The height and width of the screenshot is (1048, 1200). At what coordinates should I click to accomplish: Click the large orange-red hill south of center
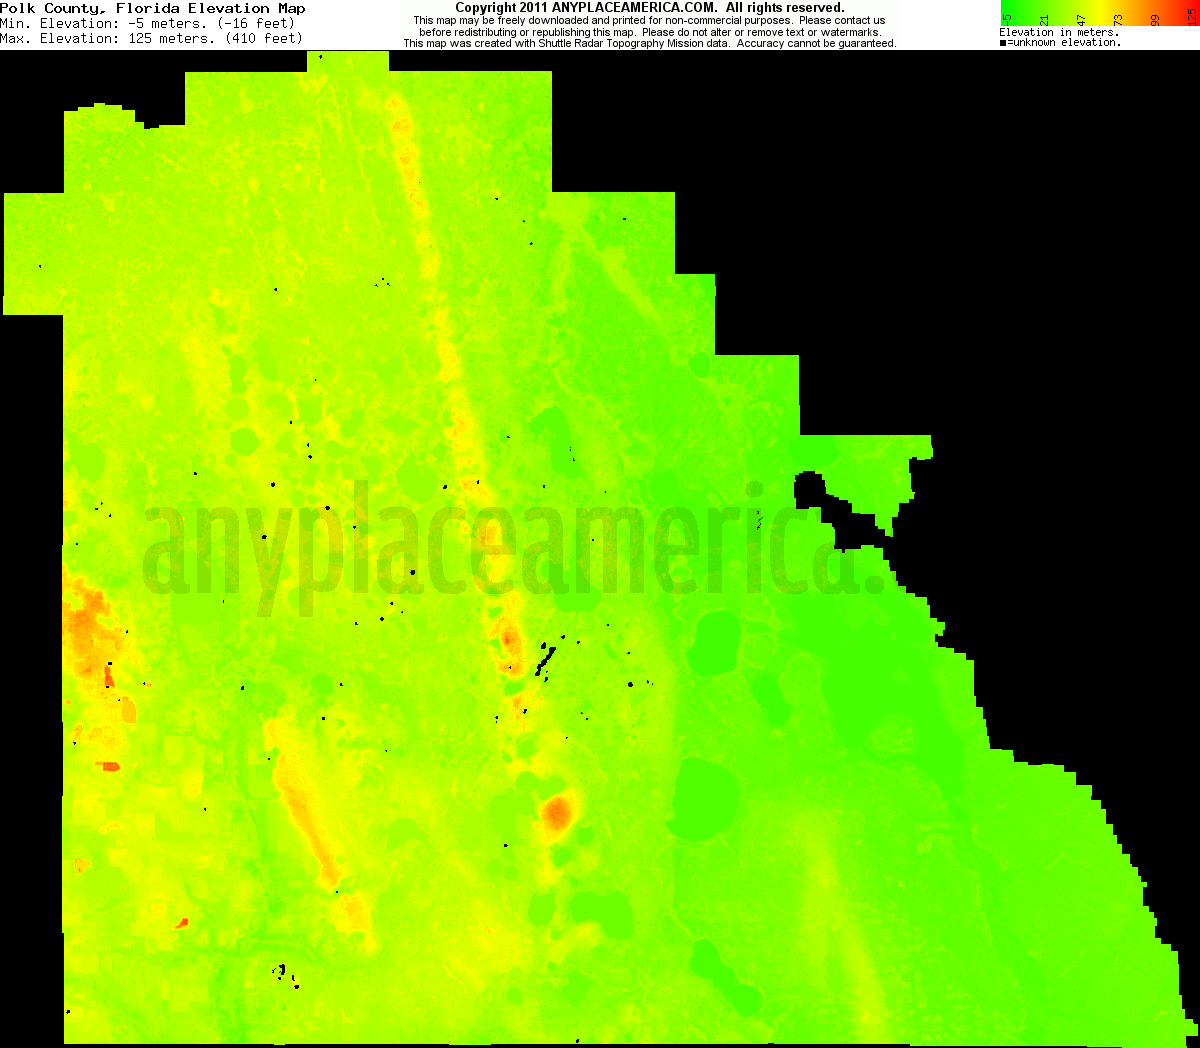point(556,813)
